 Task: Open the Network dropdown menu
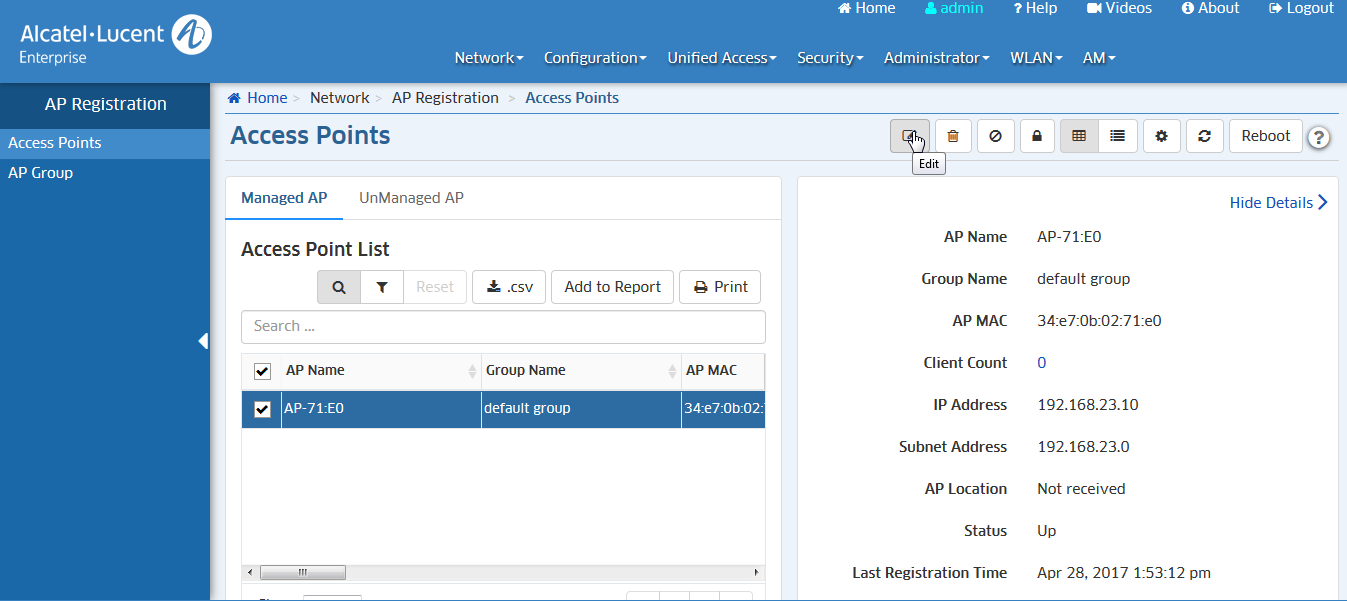[488, 58]
